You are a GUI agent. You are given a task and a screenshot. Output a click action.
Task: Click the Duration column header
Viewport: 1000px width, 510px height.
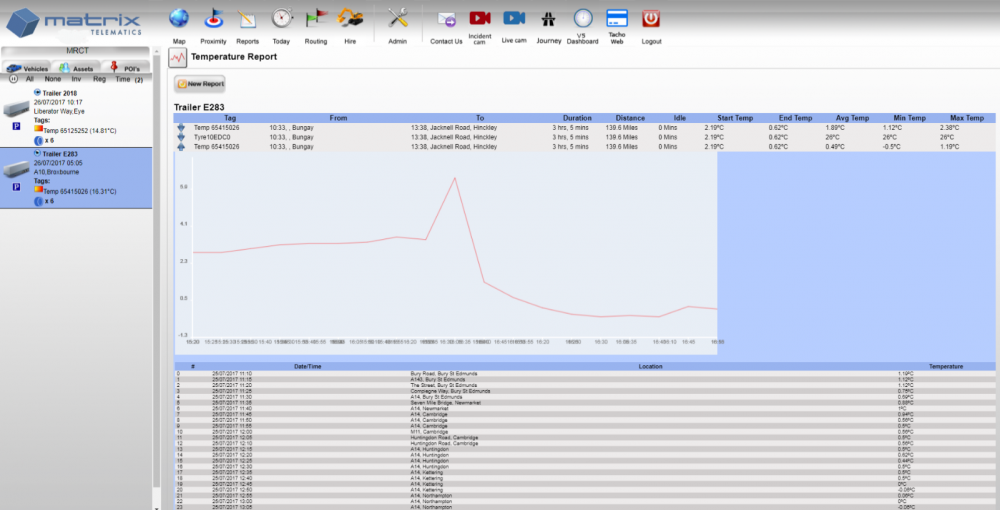click(577, 118)
